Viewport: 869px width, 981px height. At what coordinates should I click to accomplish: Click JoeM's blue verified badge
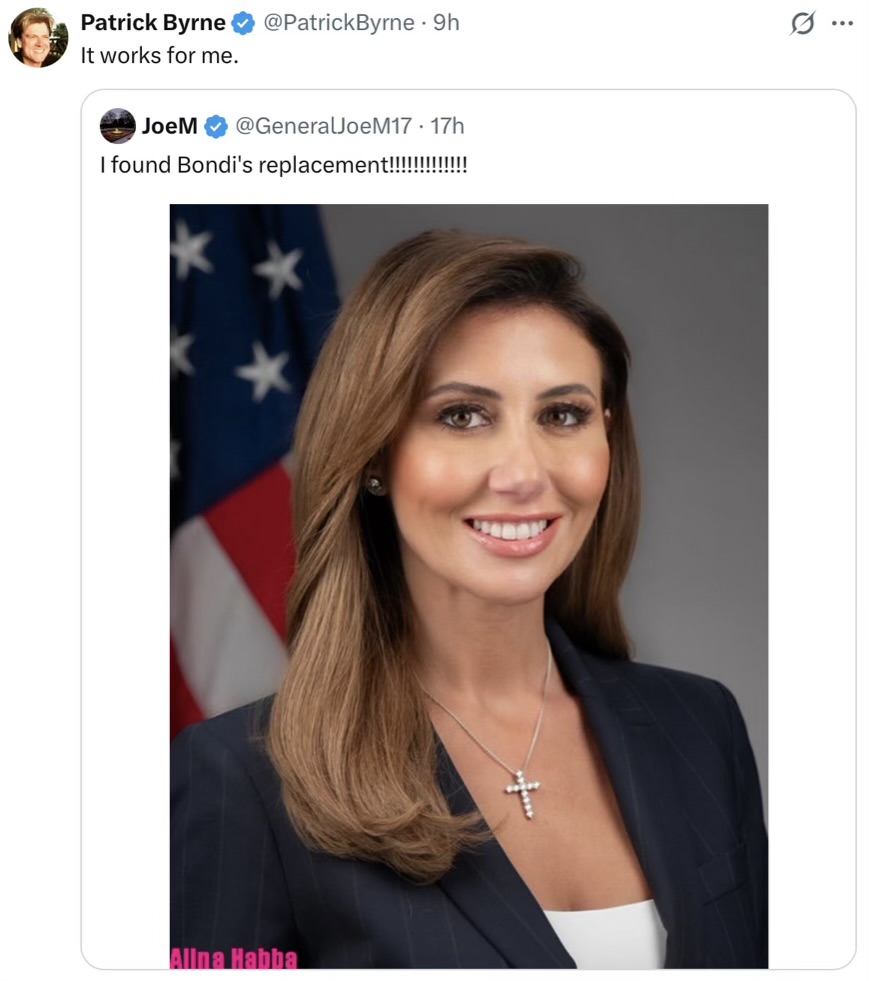pyautogui.click(x=215, y=126)
